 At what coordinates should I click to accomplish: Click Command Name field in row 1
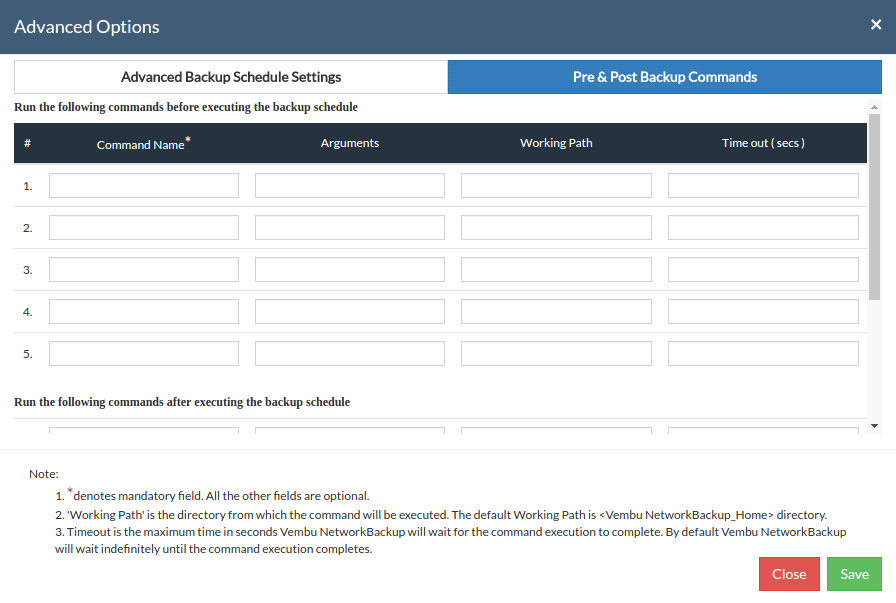point(144,186)
